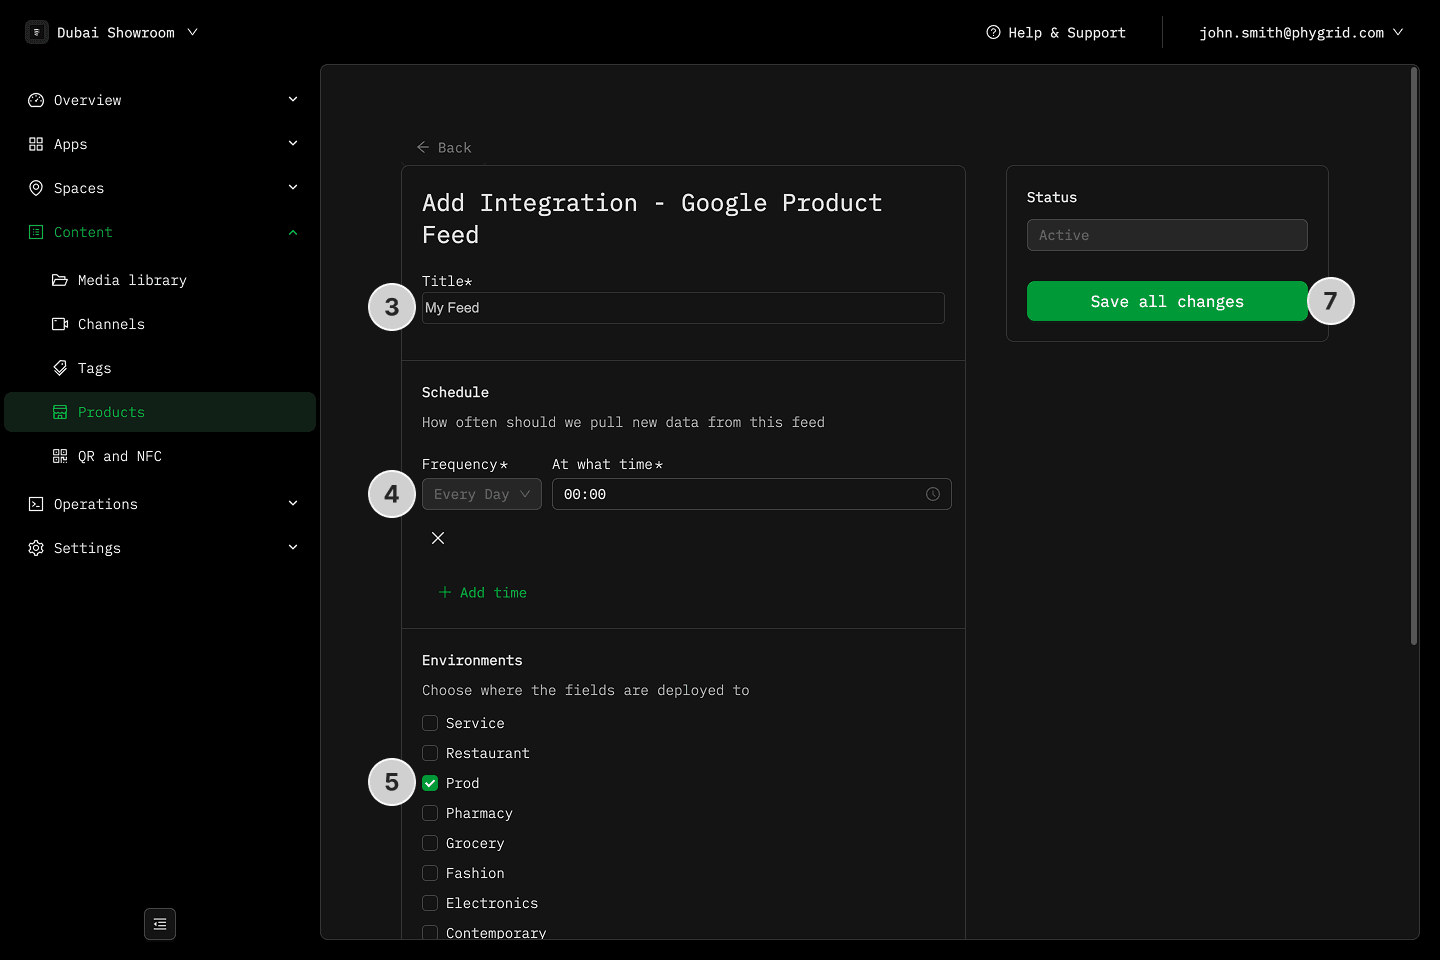The image size is (1440, 960).
Task: Click the clock icon in time field
Action: tap(933, 494)
